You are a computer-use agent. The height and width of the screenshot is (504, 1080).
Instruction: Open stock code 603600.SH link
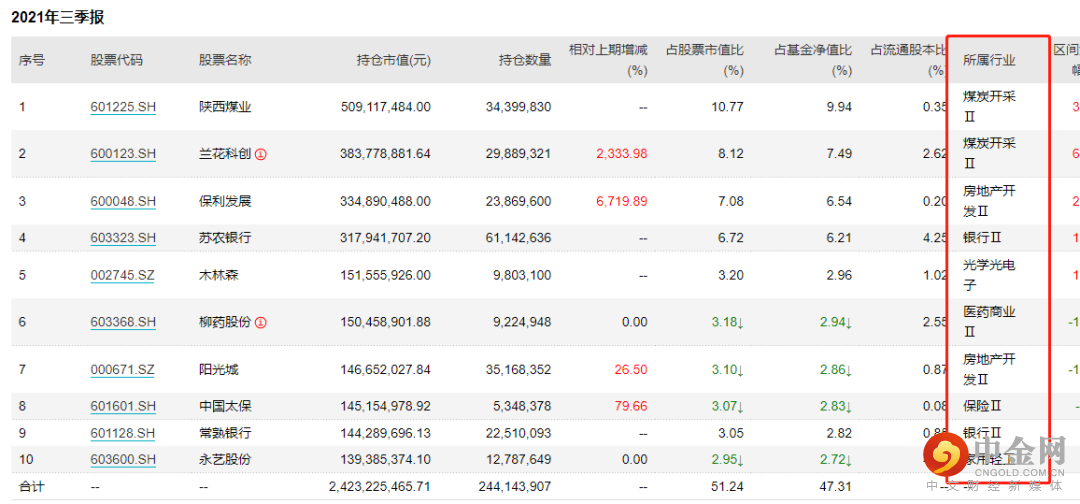(123, 460)
